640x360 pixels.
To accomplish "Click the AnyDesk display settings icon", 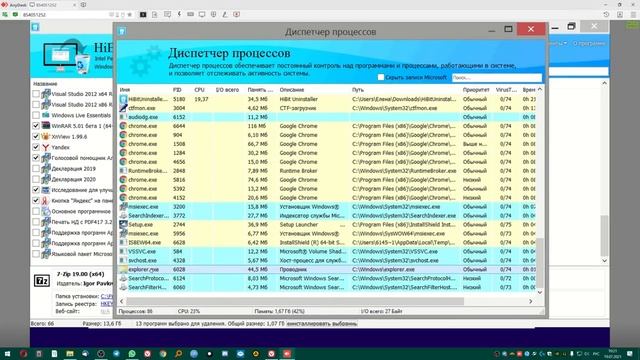I will (202, 14).
